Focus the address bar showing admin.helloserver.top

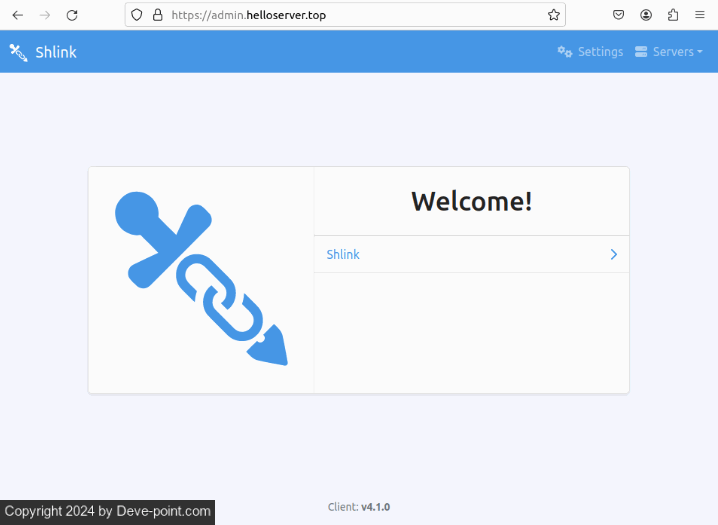350,15
